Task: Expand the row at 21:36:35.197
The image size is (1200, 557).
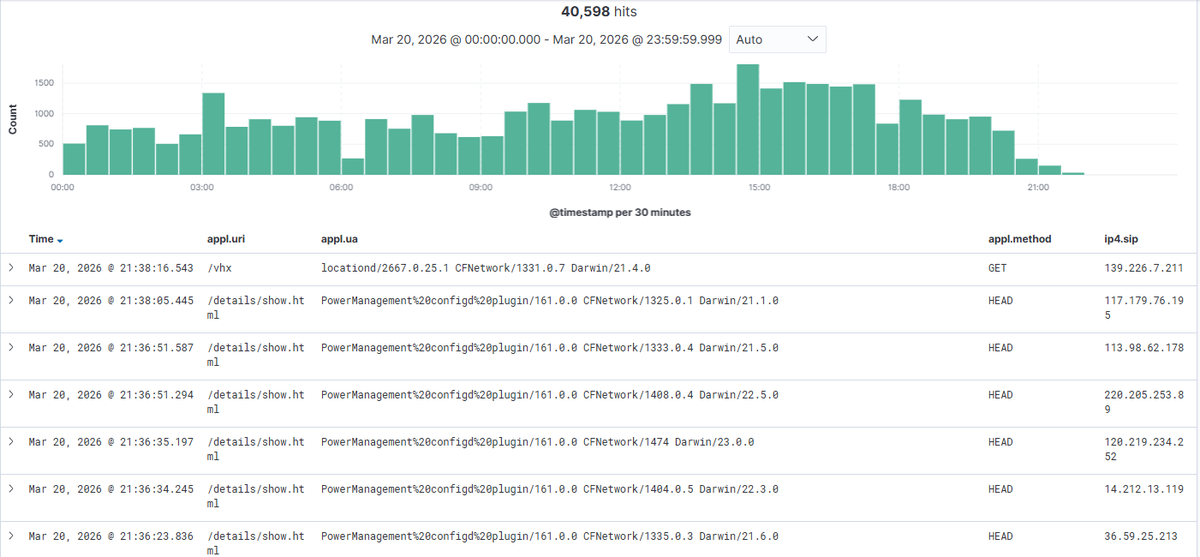Action: point(11,441)
